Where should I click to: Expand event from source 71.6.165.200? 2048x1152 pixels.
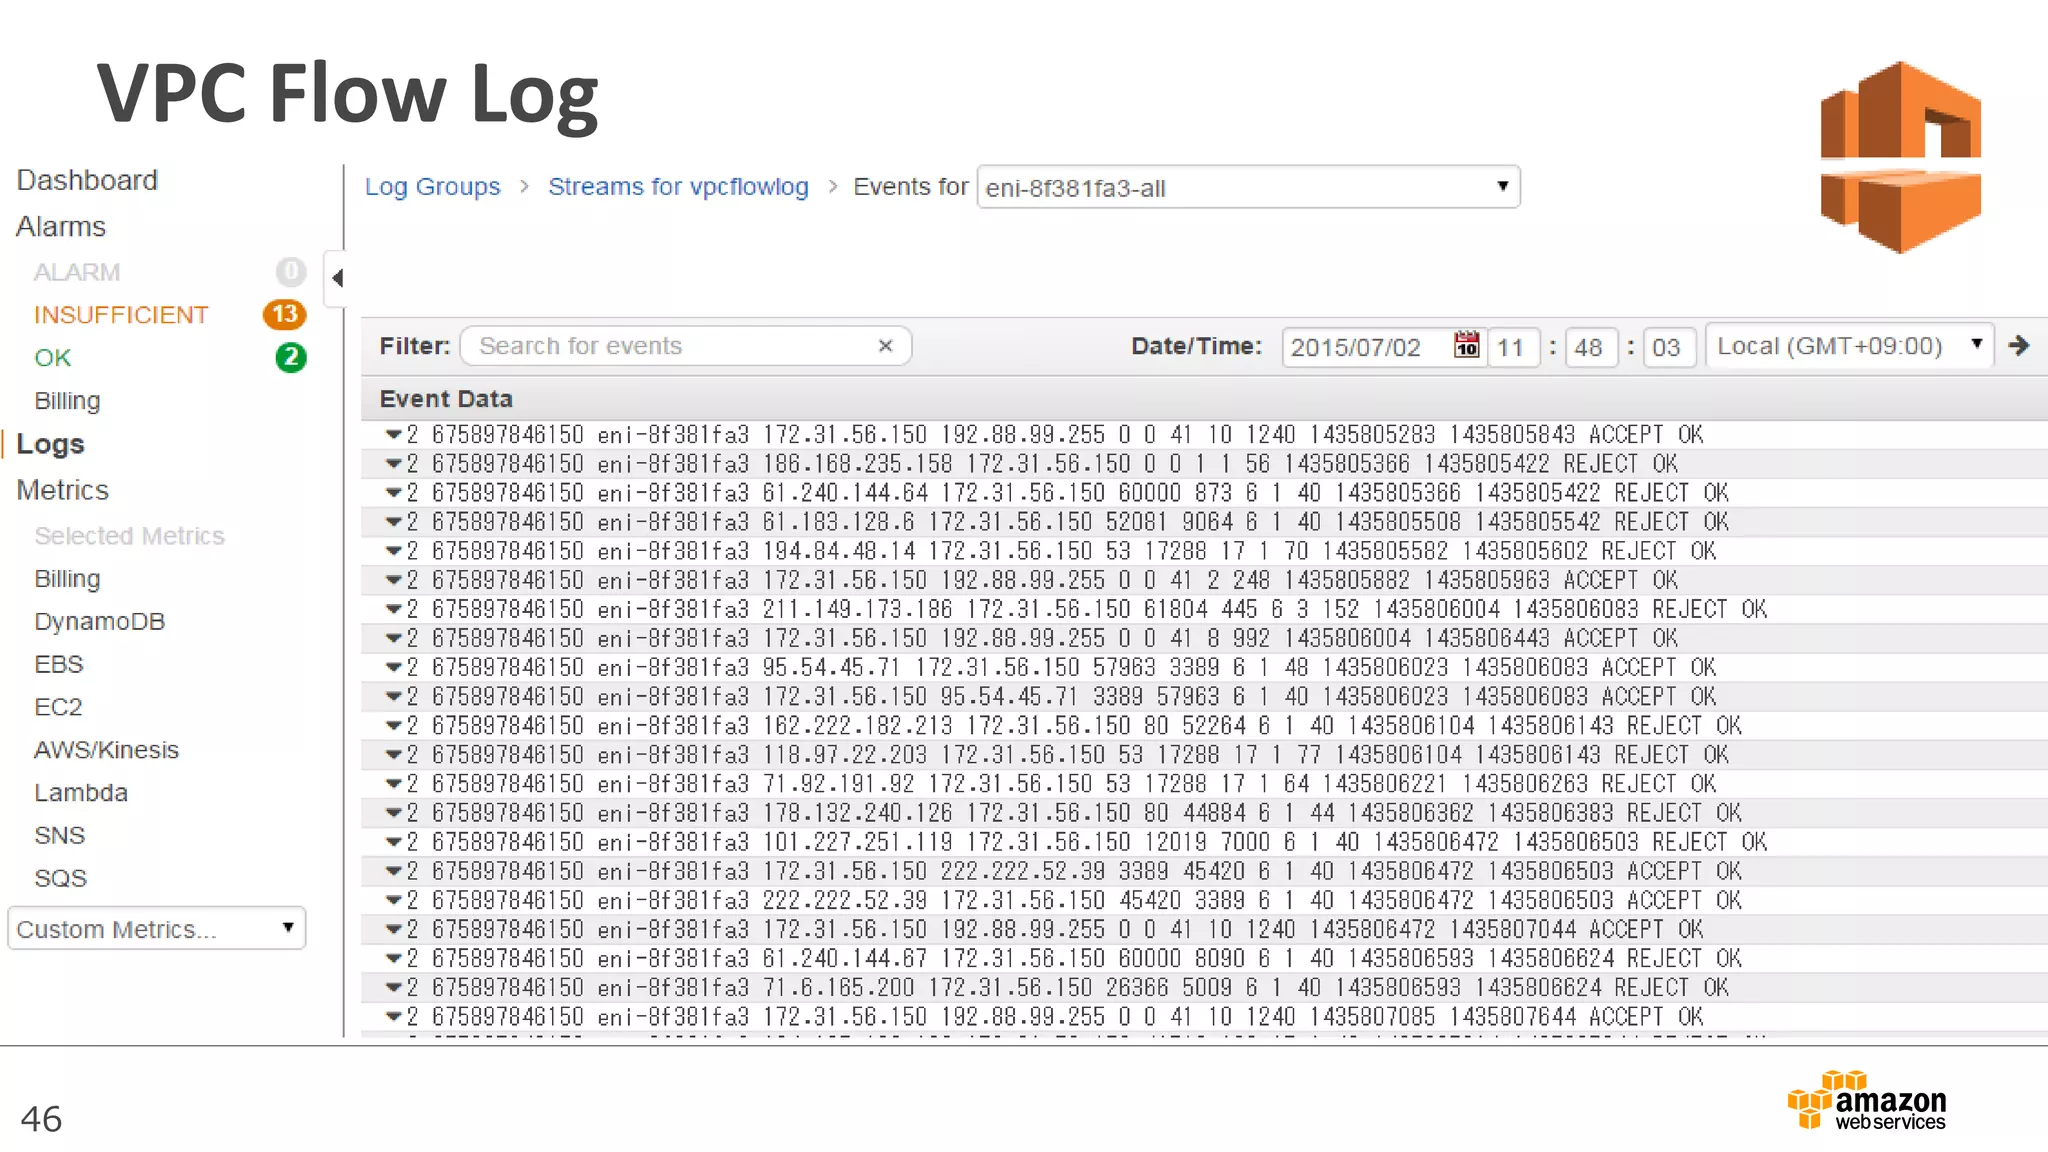[393, 987]
